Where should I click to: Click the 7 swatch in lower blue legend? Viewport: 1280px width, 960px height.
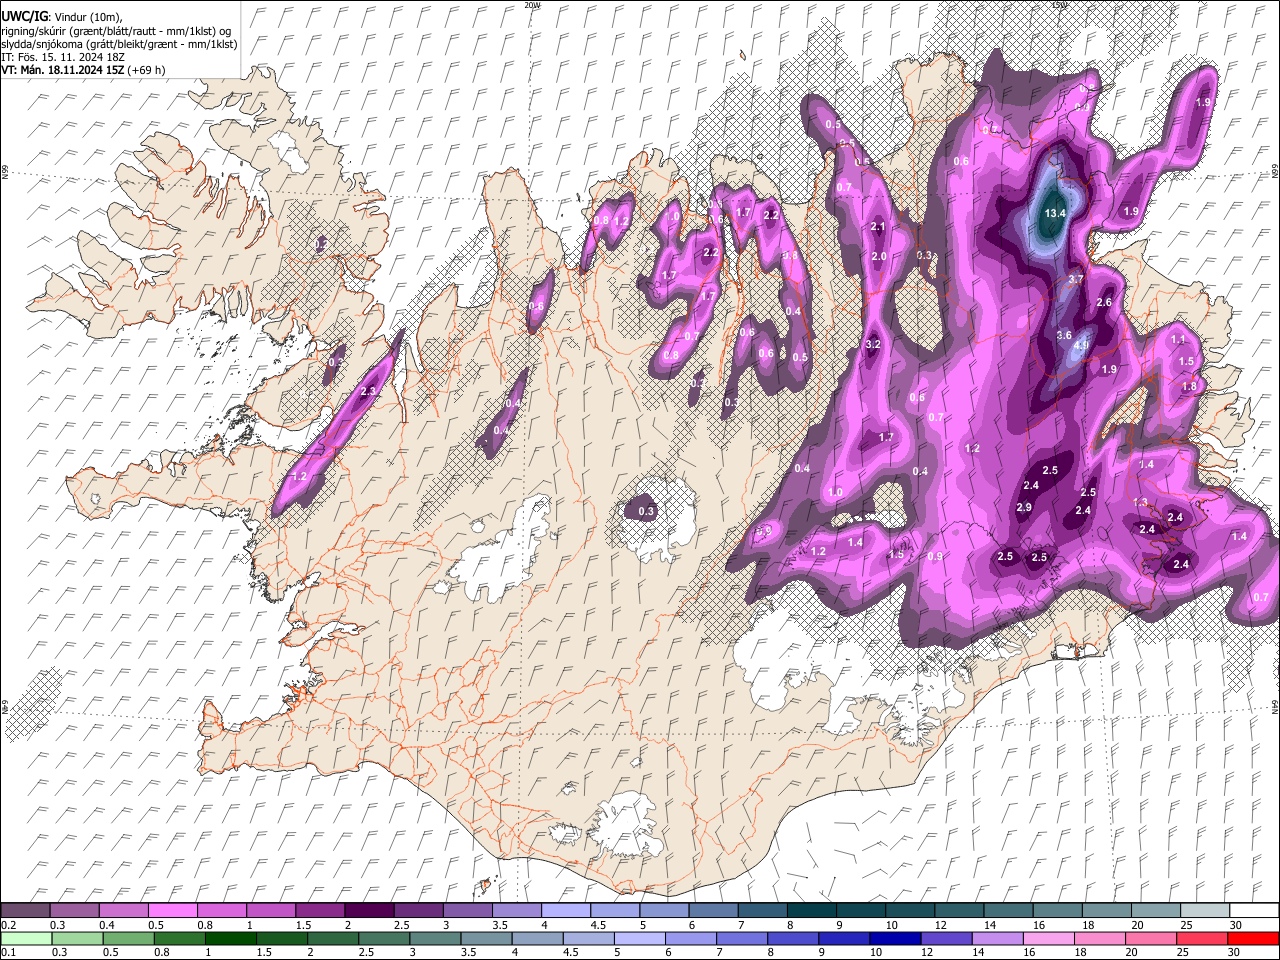[x=741, y=938]
